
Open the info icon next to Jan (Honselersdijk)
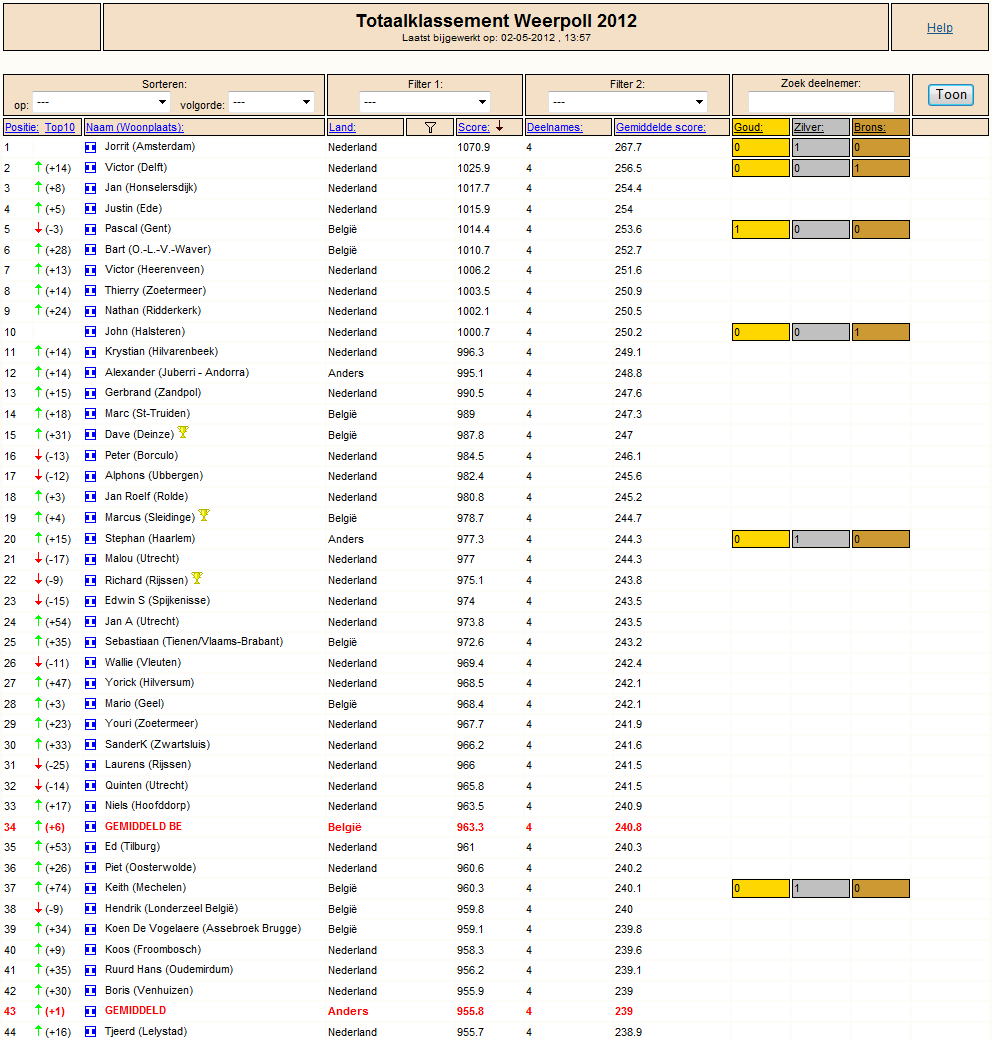(x=90, y=188)
